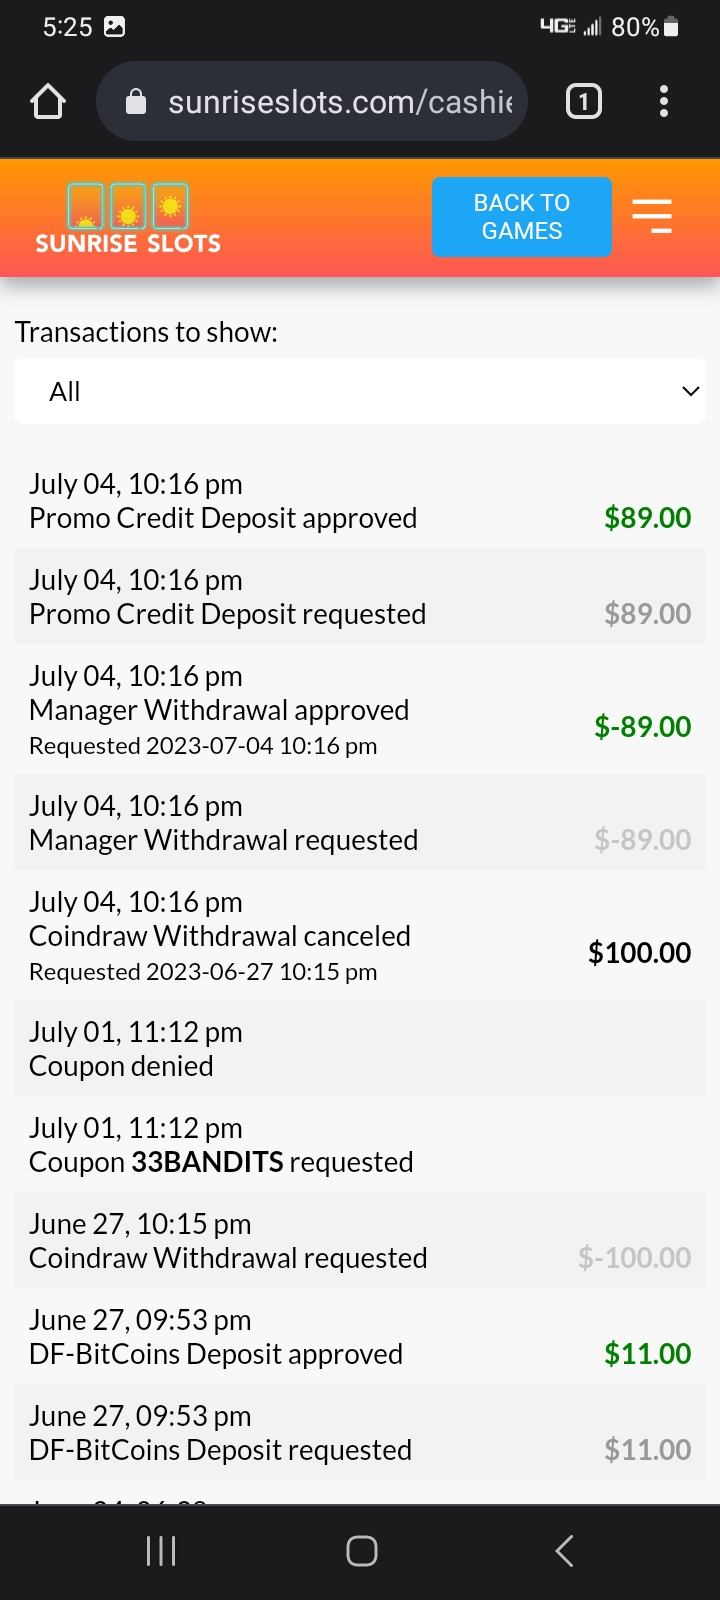Screen dimensions: 720x1600
Task: Expand the Transactions to show dropdown
Action: coord(360,391)
